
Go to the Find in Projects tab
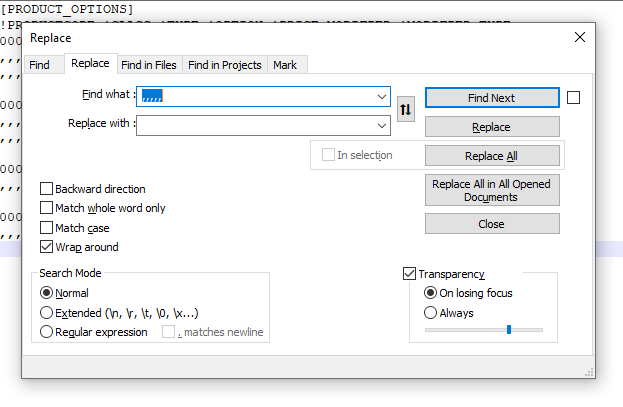[x=225, y=65]
